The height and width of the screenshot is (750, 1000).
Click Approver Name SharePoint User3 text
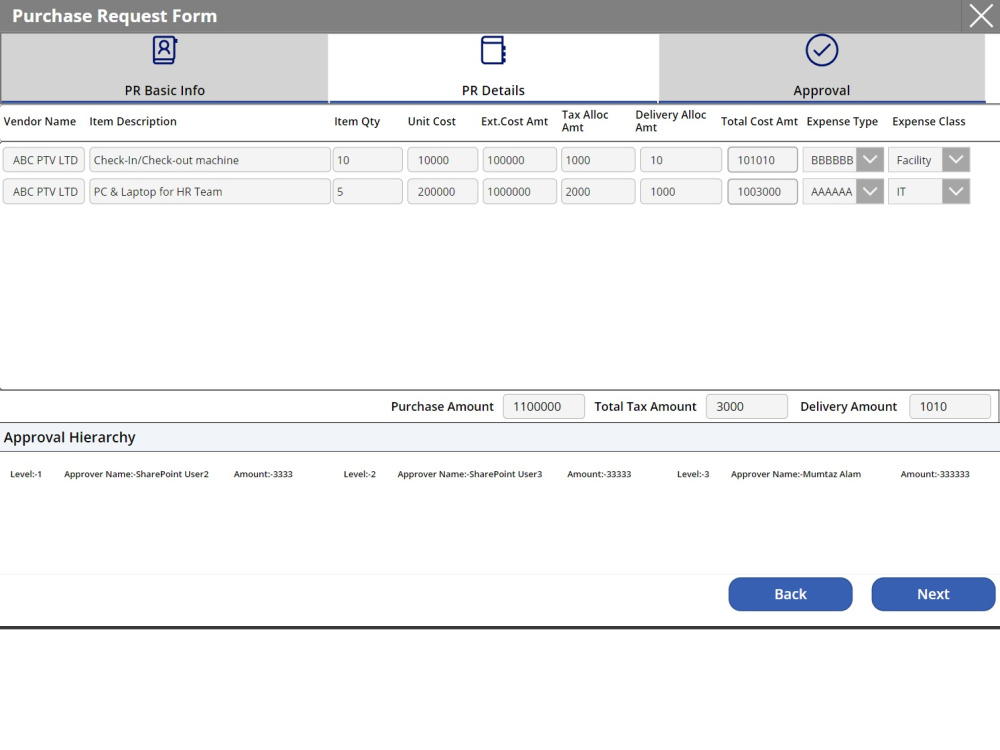470,474
